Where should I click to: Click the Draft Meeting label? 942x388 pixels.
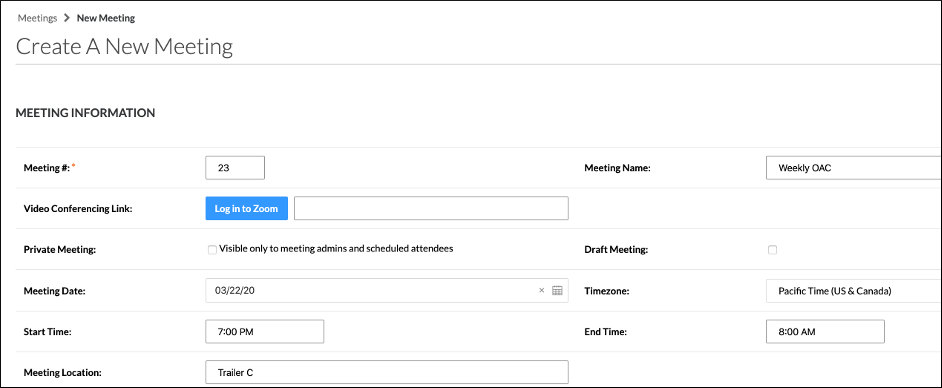pos(616,250)
